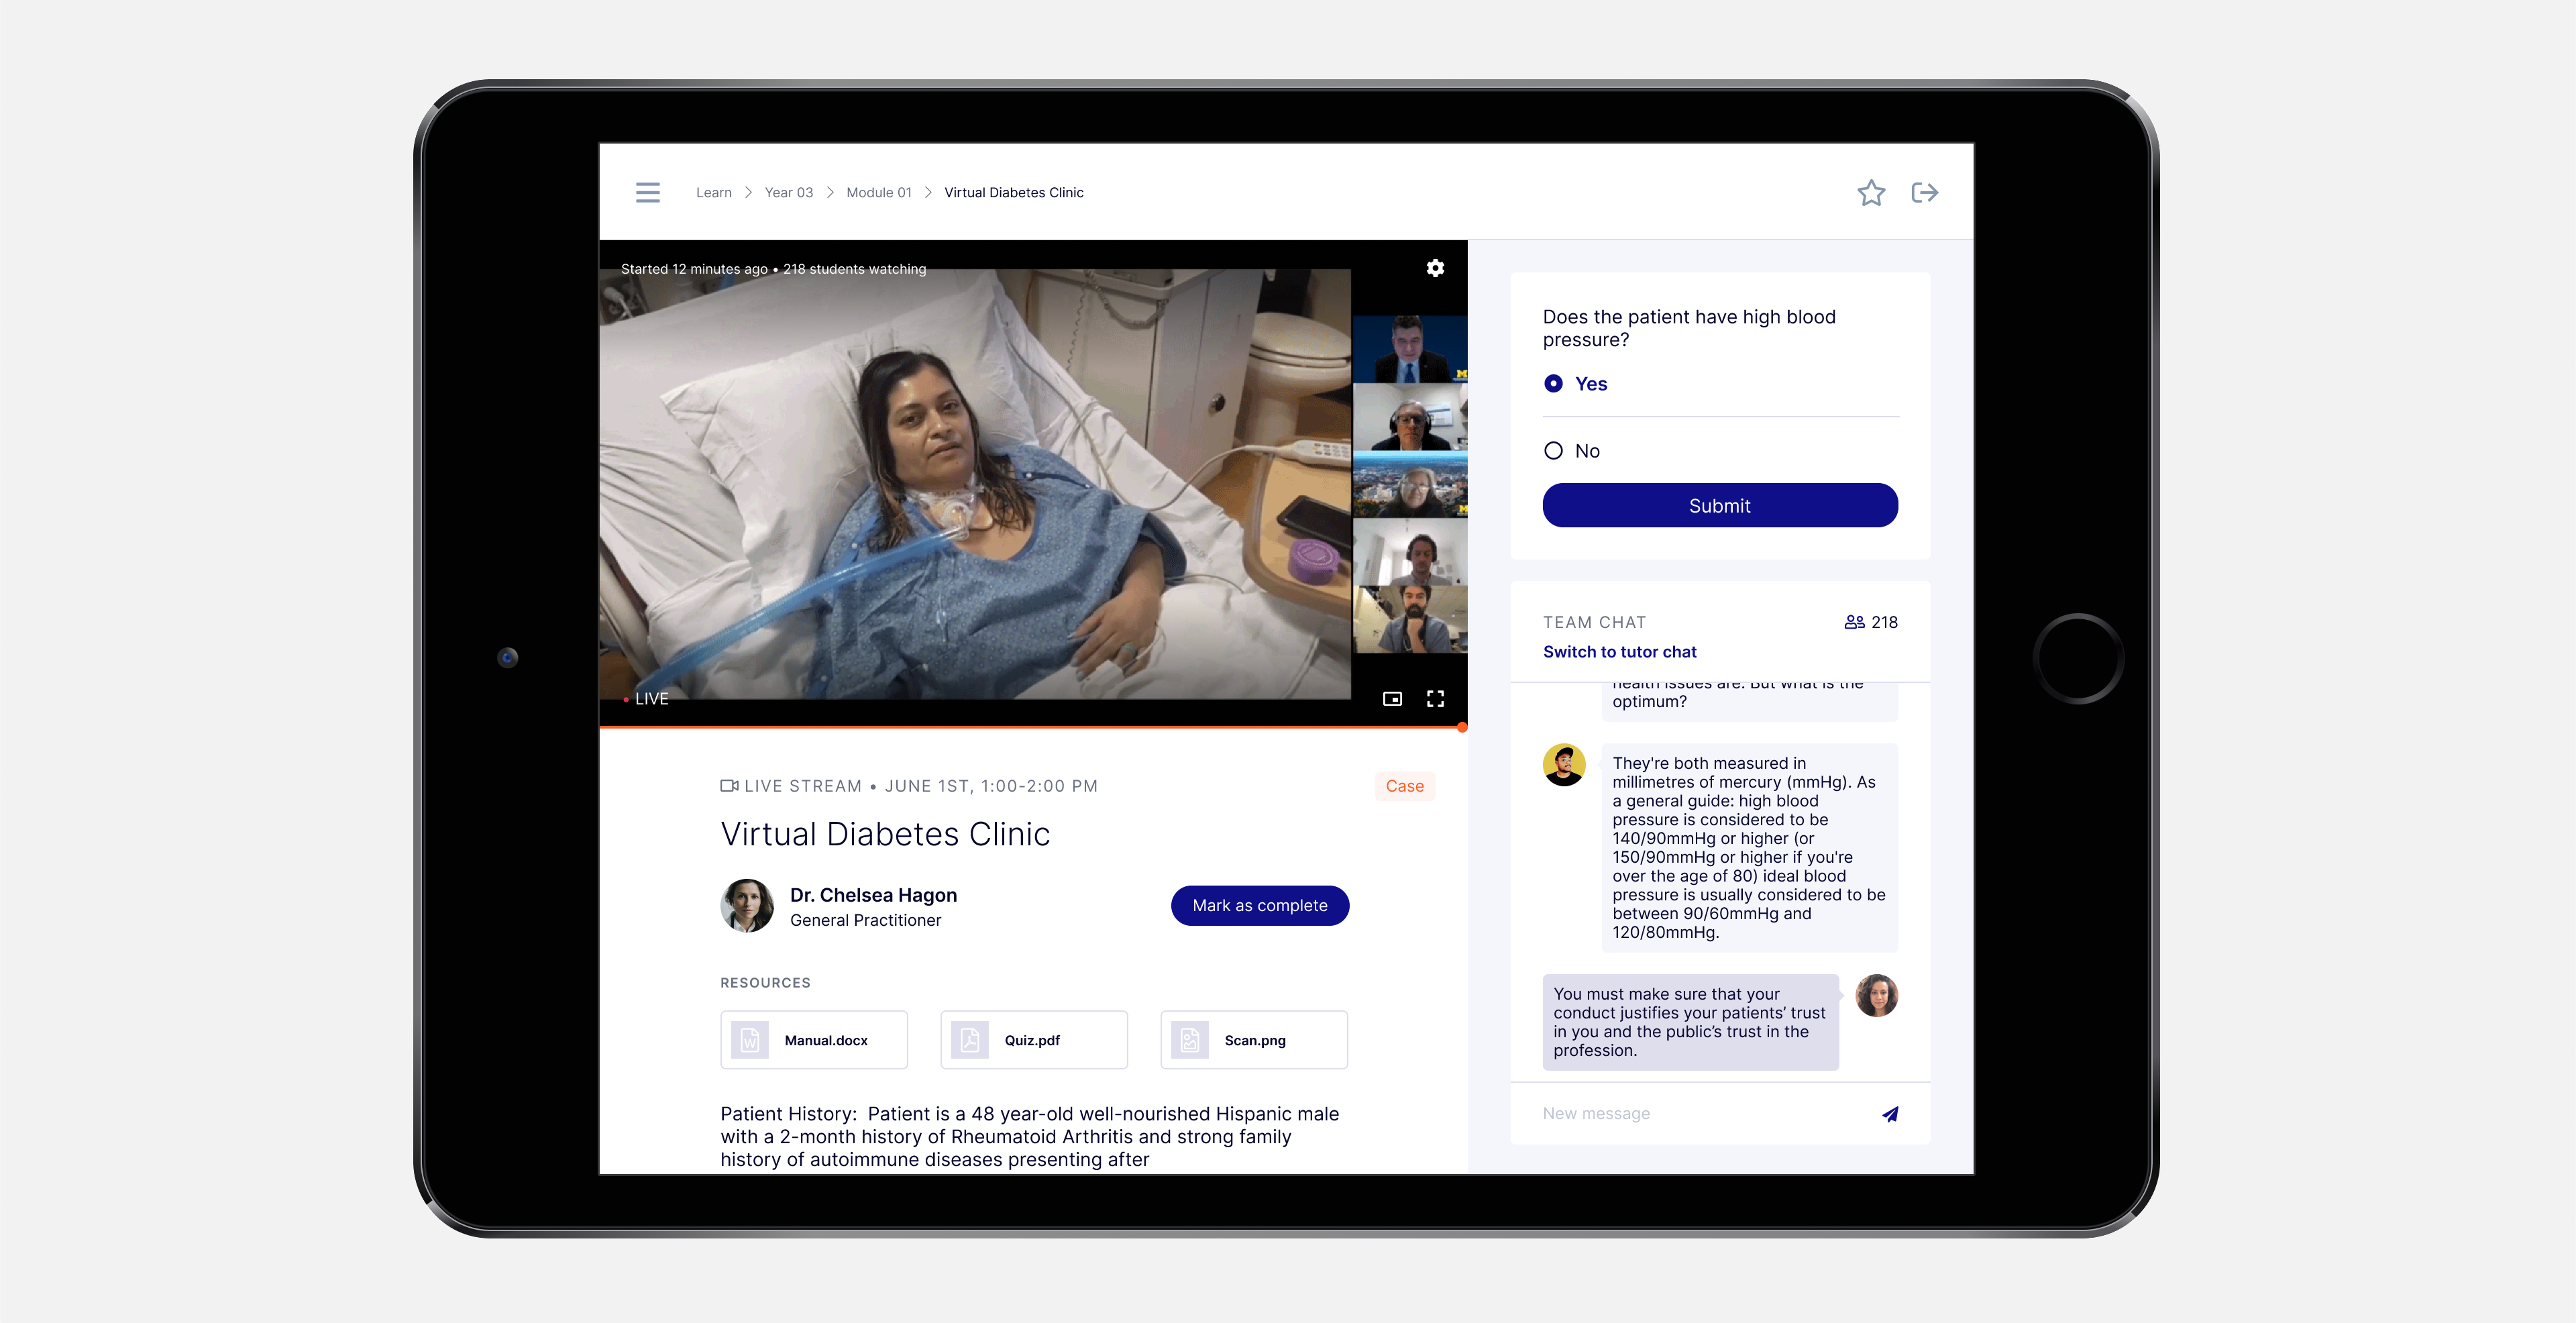Select the Yes answer option
The image size is (2576, 1323).
pos(1553,384)
